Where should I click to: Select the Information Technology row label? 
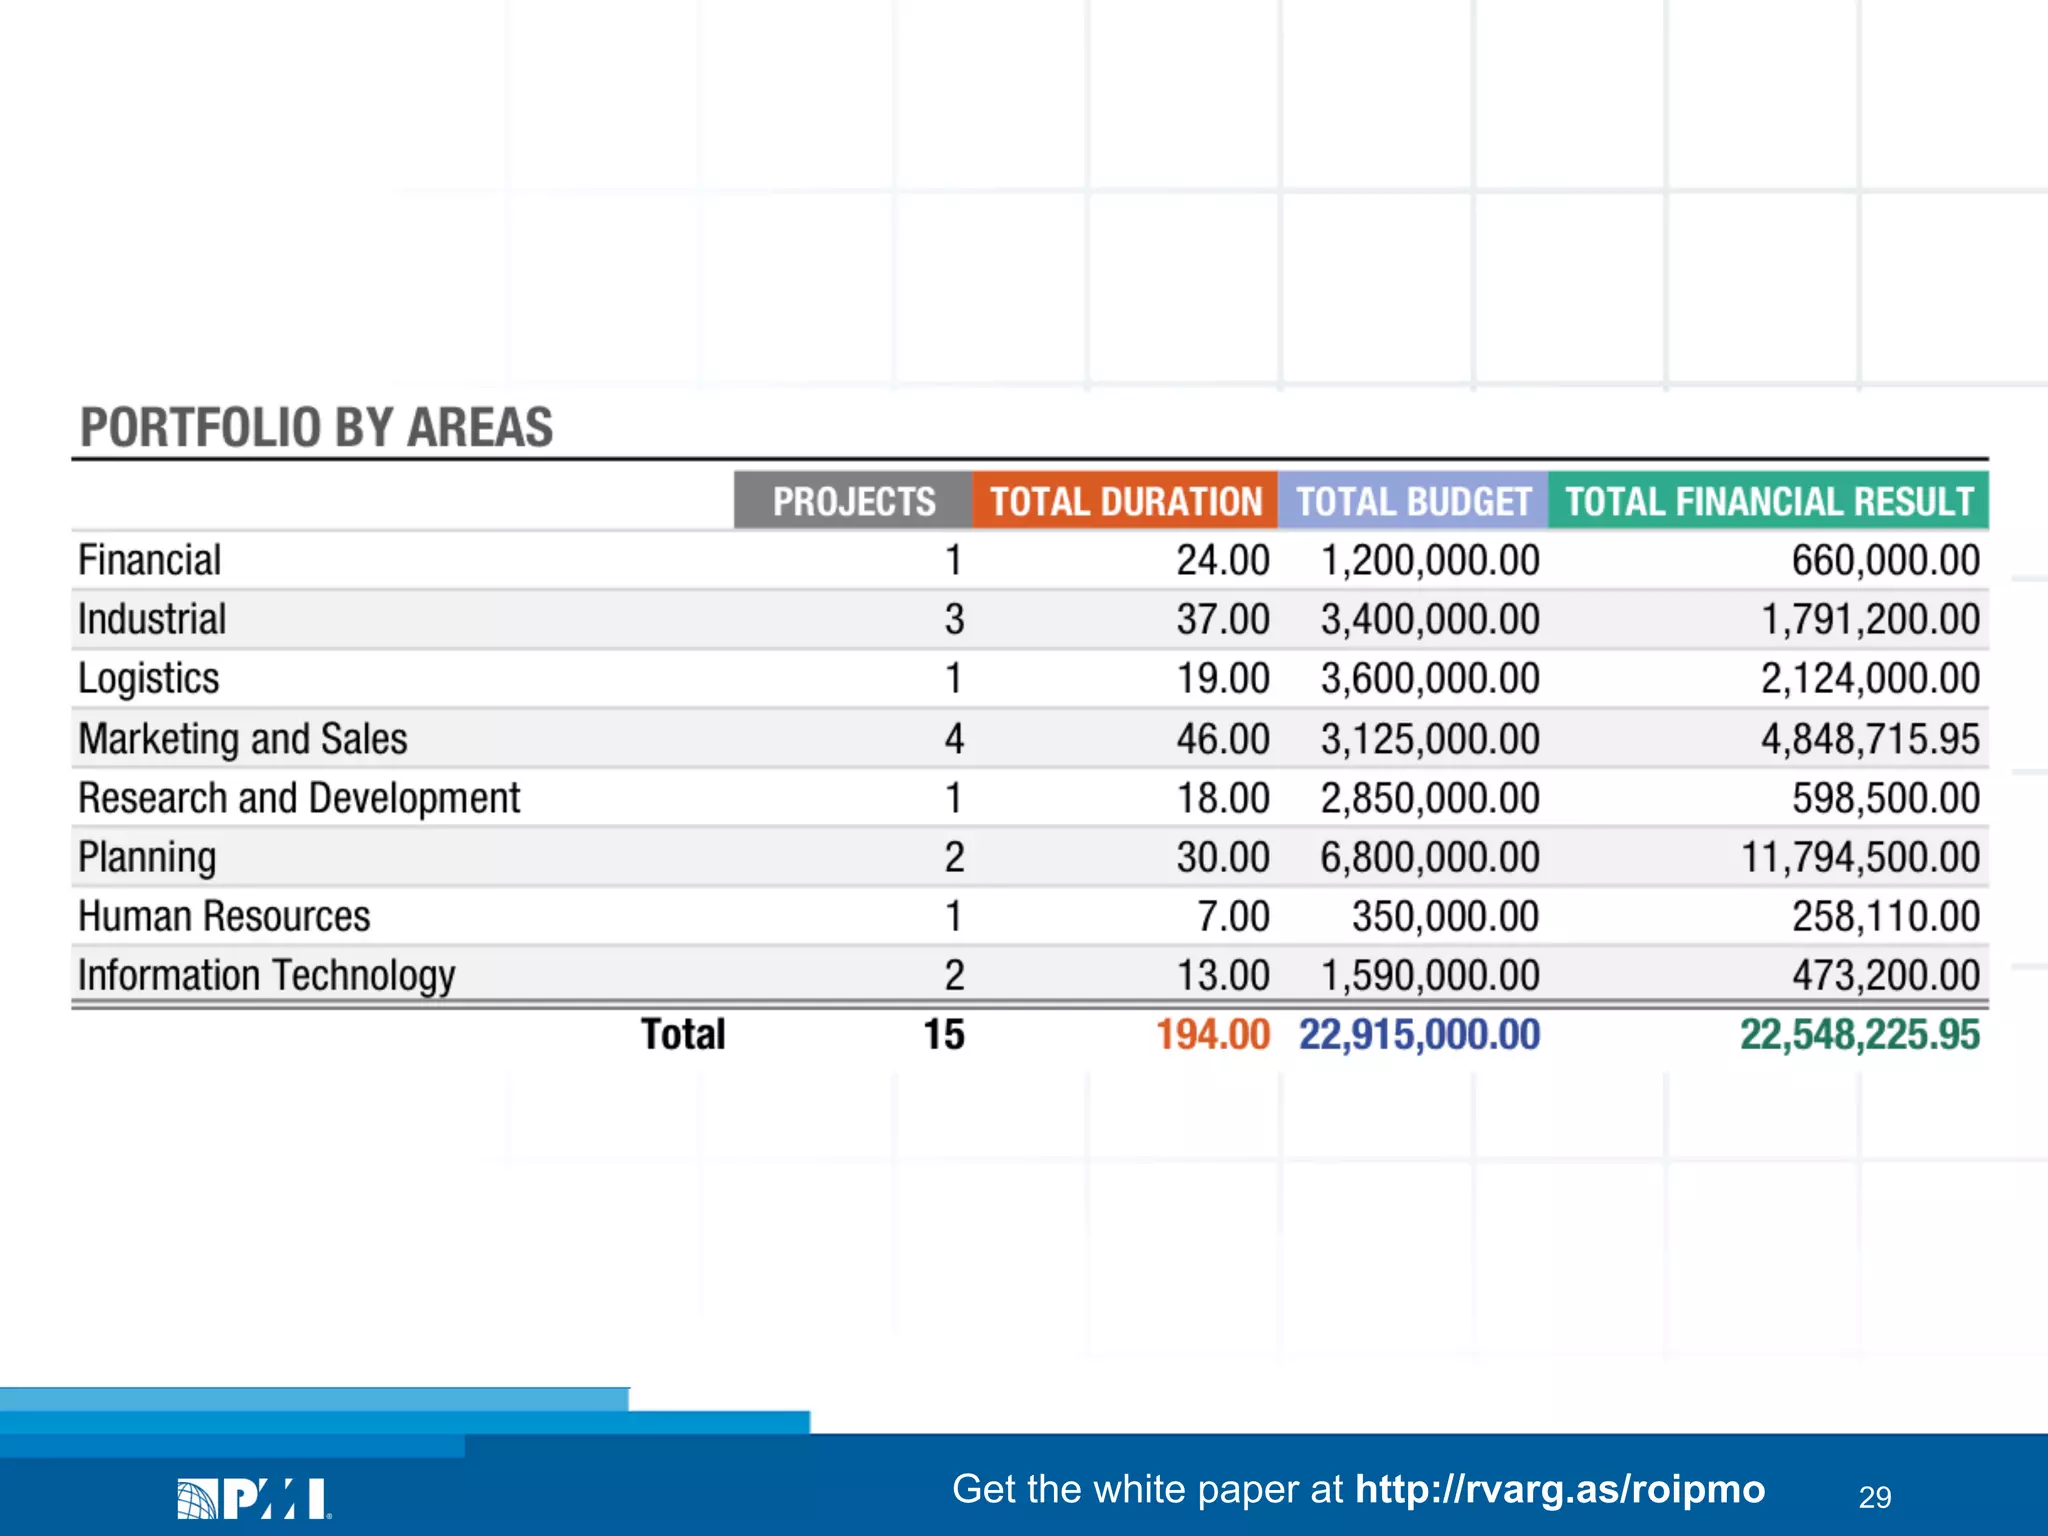266,975
